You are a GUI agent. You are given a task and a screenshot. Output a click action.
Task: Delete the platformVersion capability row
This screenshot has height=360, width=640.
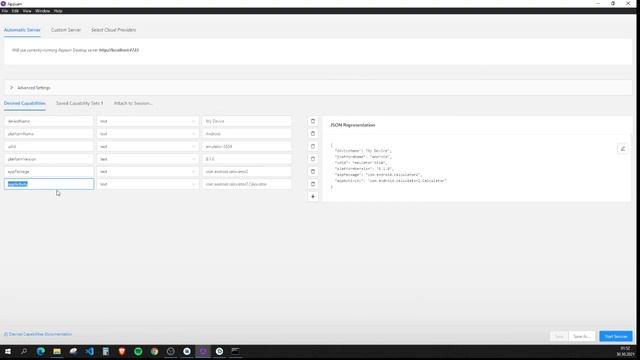point(313,159)
